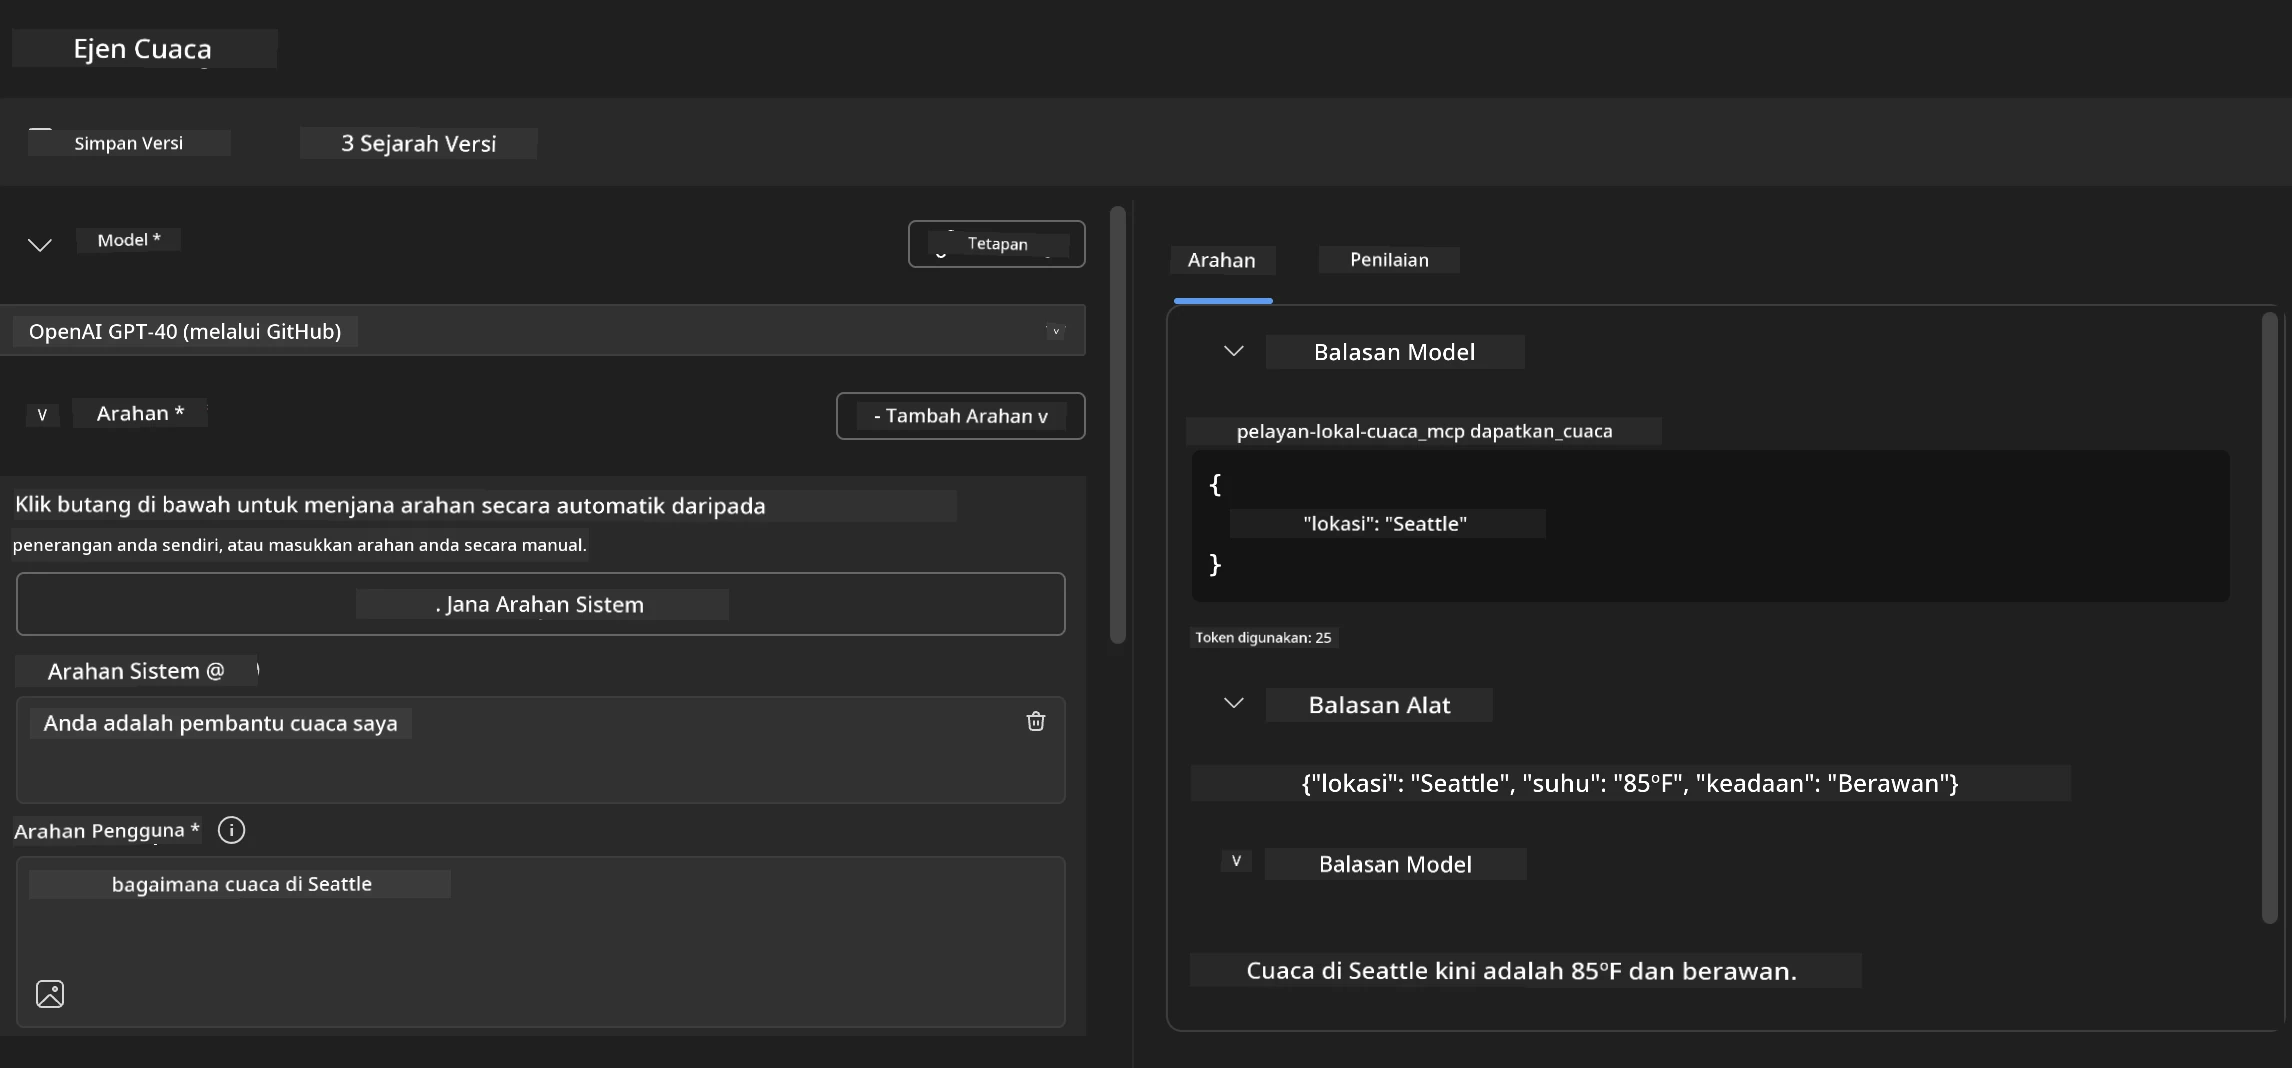The width and height of the screenshot is (2292, 1068).
Task: Click the Simpan Versi button
Action: pos(129,143)
